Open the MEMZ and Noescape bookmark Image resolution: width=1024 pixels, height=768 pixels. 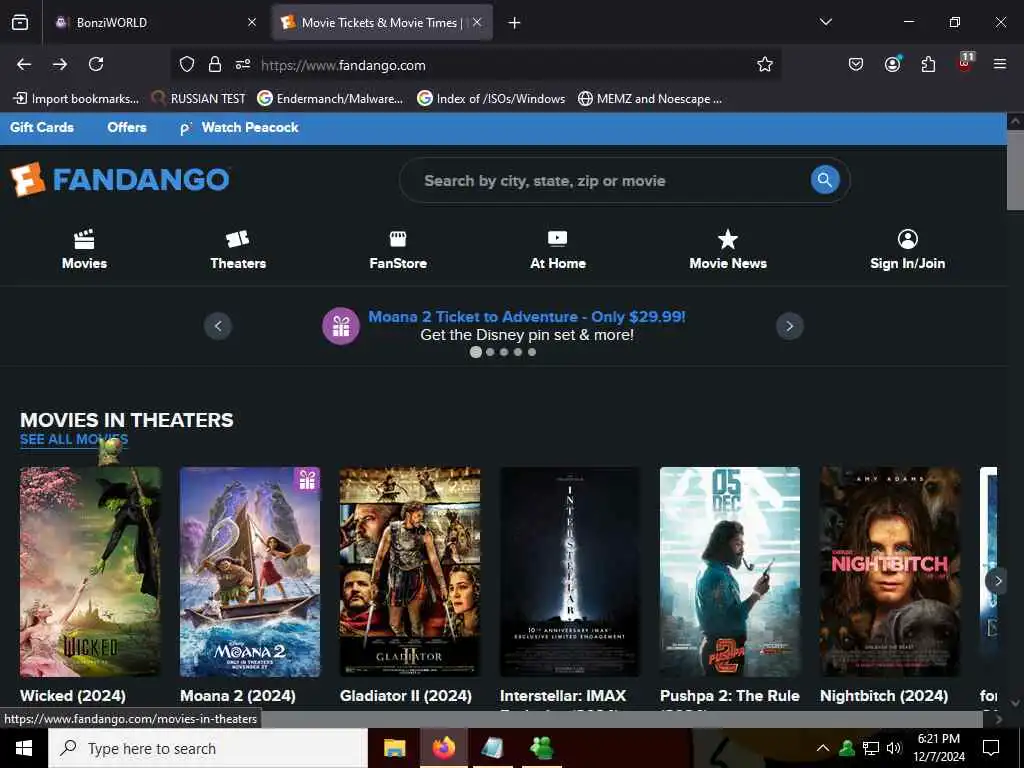pyautogui.click(x=650, y=99)
